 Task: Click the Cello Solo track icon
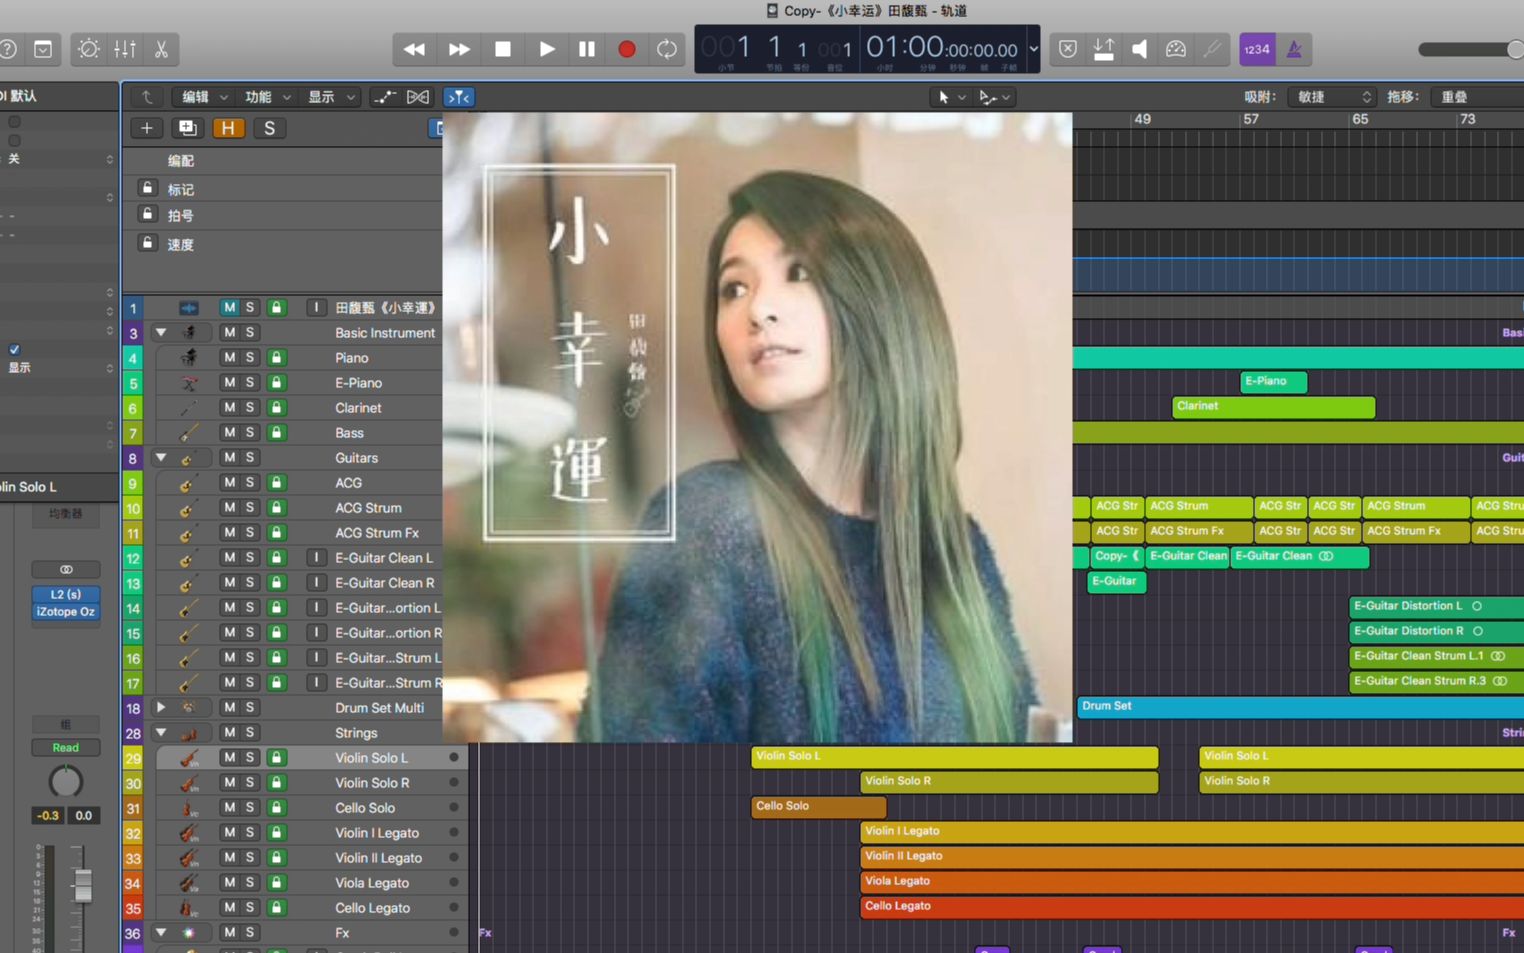(188, 808)
